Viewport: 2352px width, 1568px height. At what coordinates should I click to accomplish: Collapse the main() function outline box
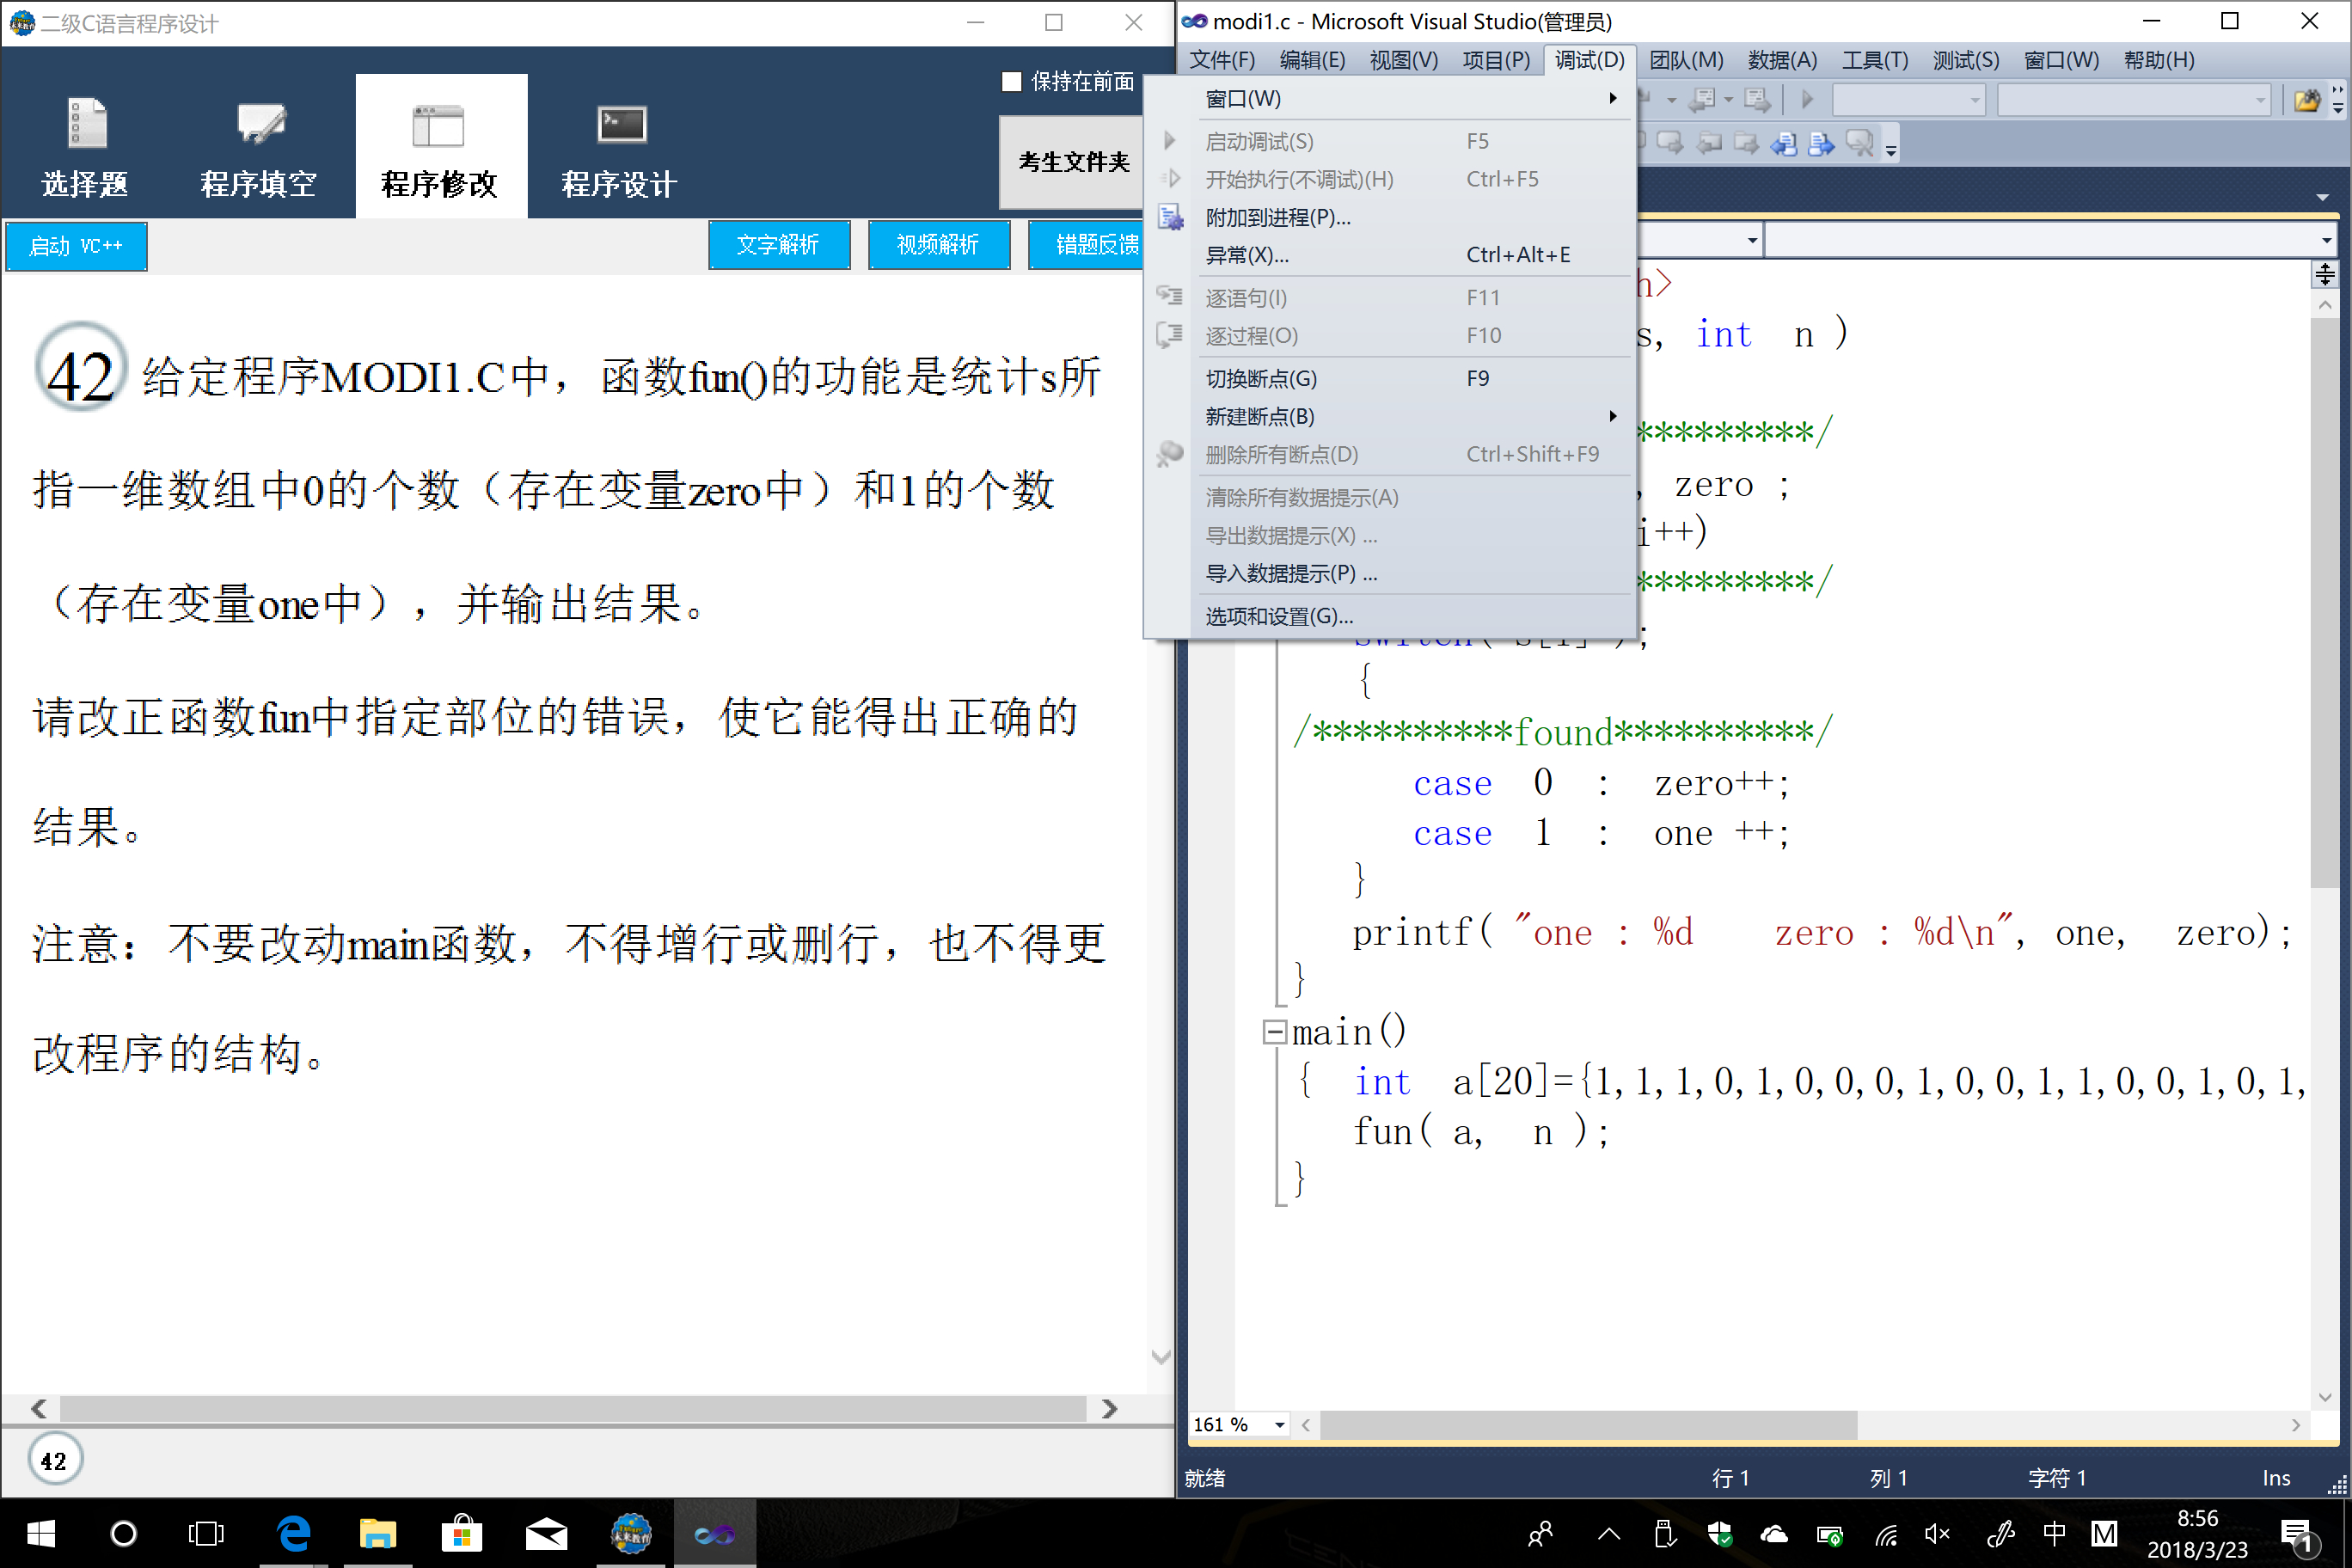[1274, 1031]
